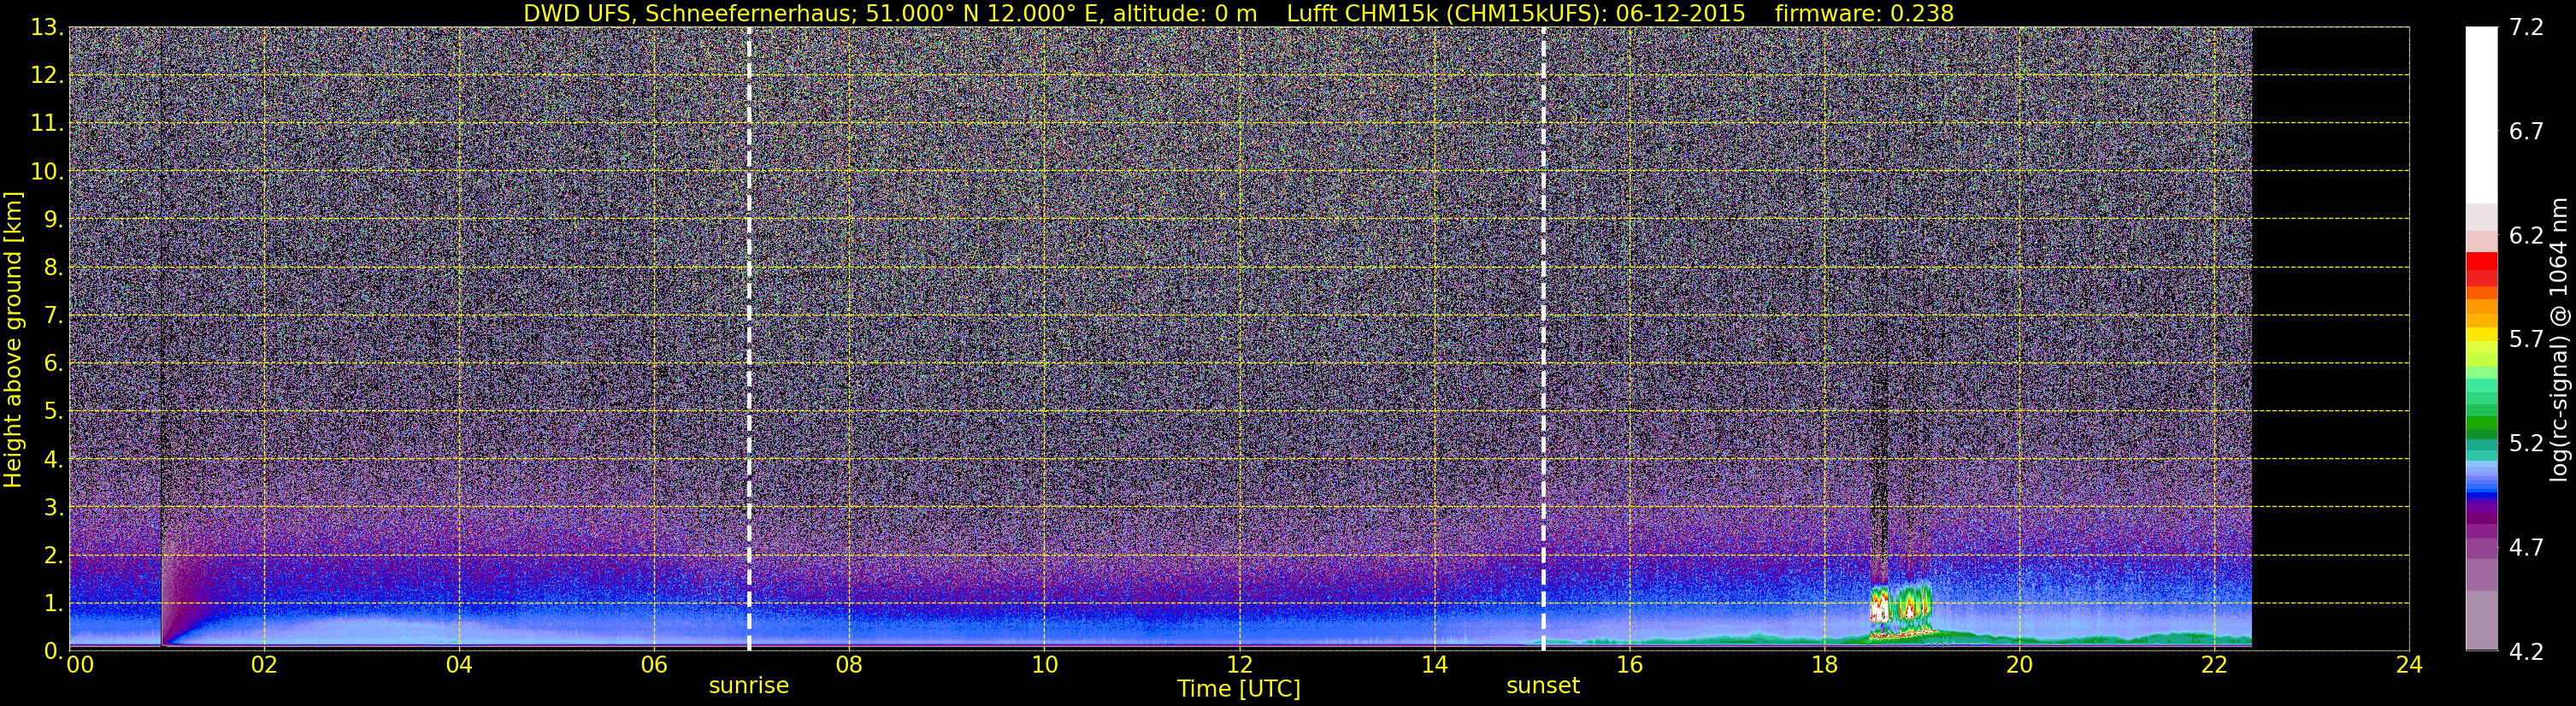2576x706 pixels.
Task: Click the 'Time [UTC]' axis label
Action: (x=1239, y=689)
